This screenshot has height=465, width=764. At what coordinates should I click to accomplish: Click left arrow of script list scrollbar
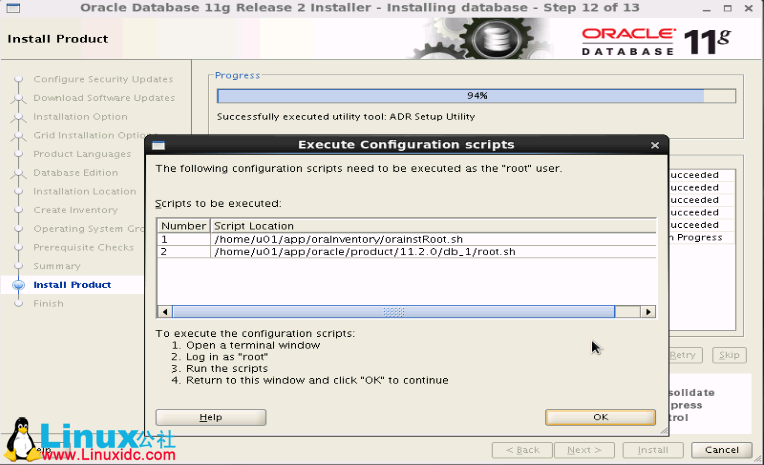point(165,311)
